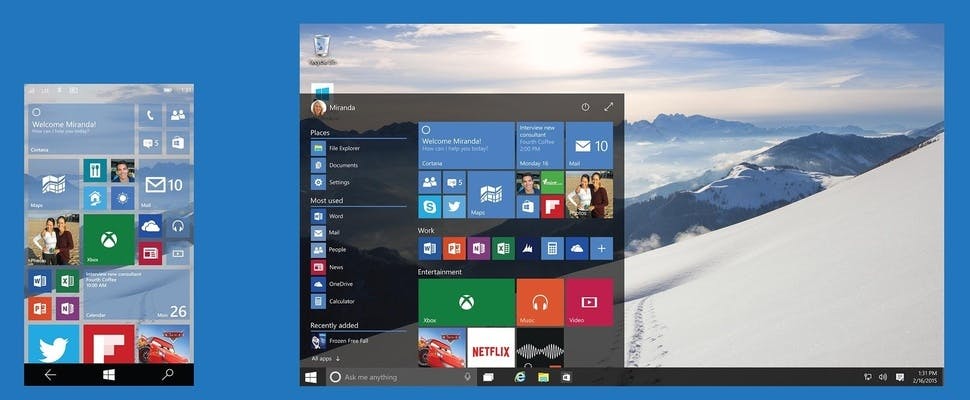This screenshot has height=400, width=970.
Task: Open the Cars game tile under Entertainment
Action: pyautogui.click(x=442, y=348)
